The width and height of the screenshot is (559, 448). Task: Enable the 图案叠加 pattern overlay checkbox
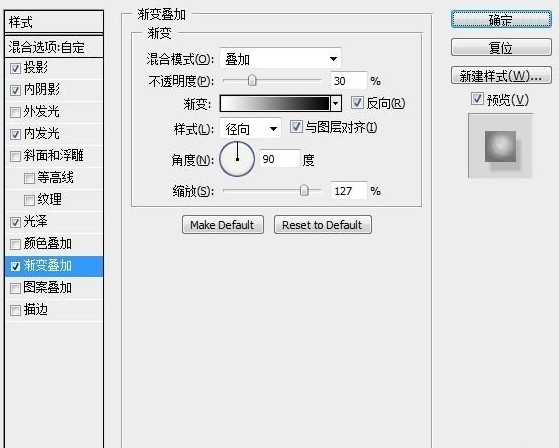point(15,288)
